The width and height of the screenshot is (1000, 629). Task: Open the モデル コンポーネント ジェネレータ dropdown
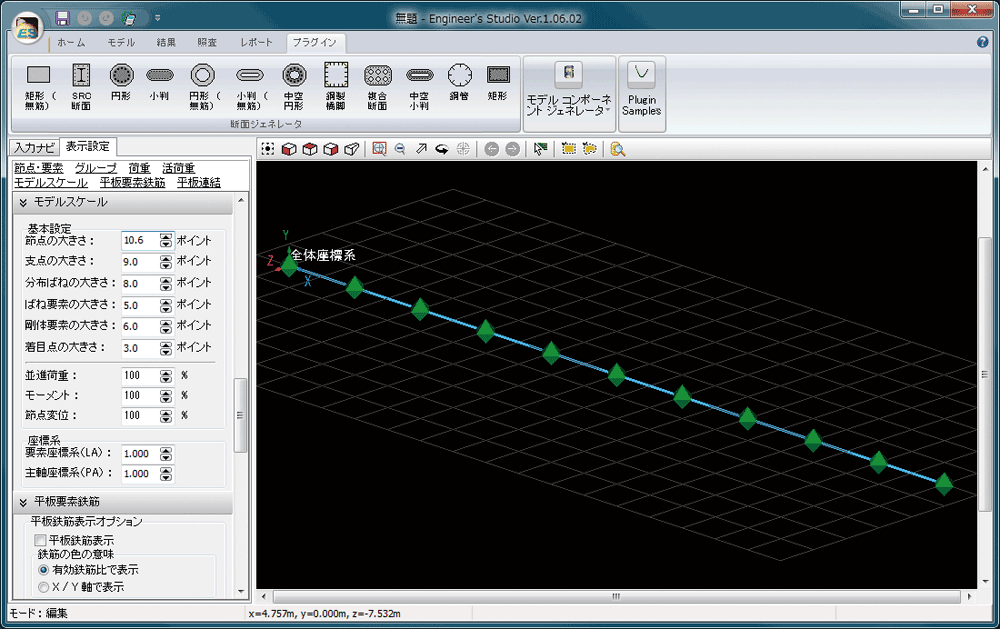tap(569, 92)
